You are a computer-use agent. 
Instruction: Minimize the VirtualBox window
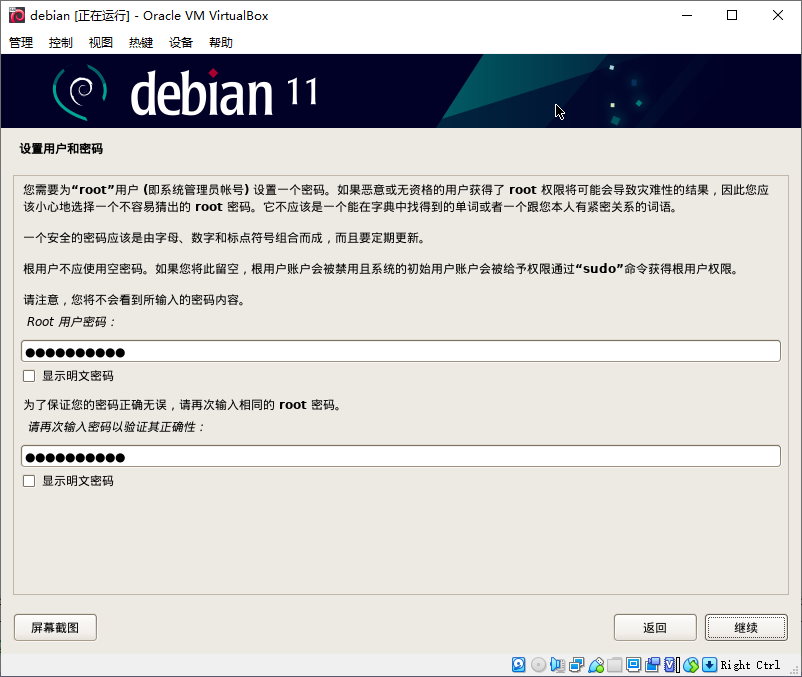tap(687, 15)
